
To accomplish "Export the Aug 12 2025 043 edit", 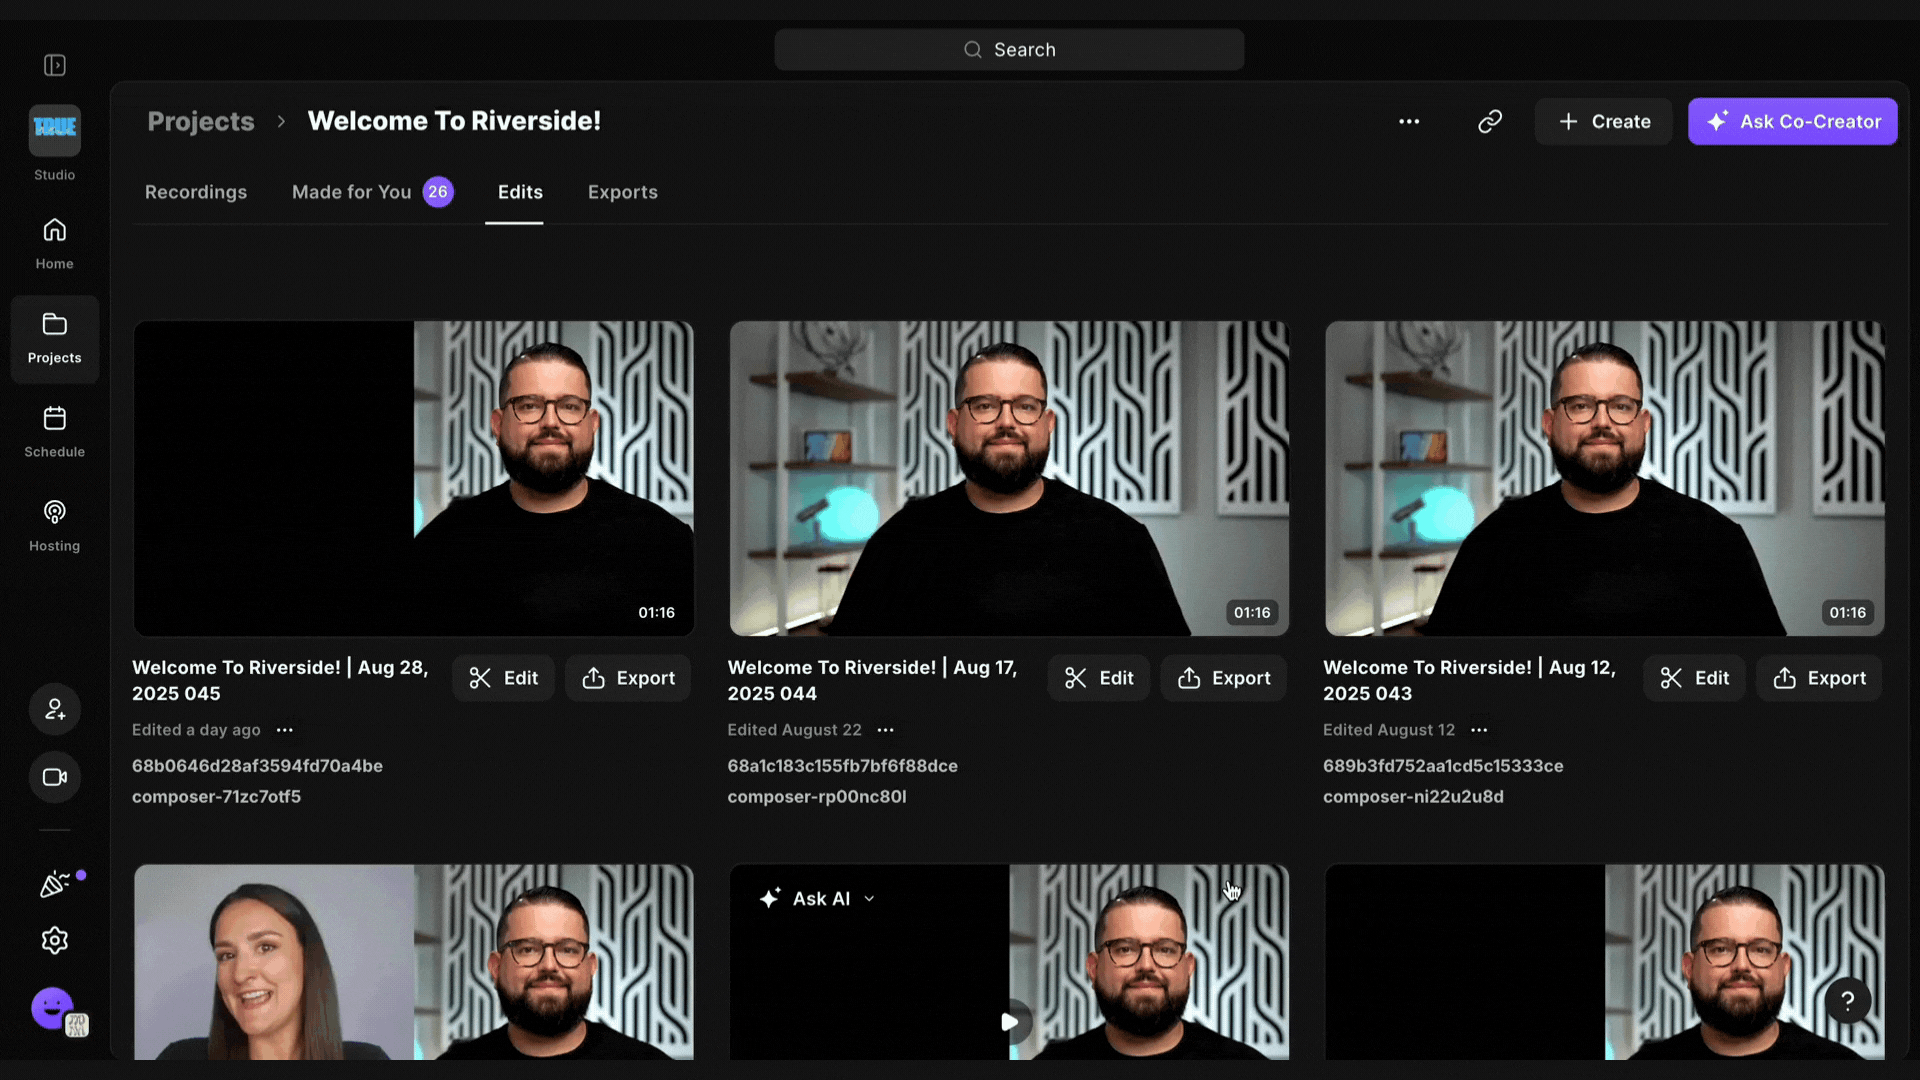I will [x=1819, y=678].
